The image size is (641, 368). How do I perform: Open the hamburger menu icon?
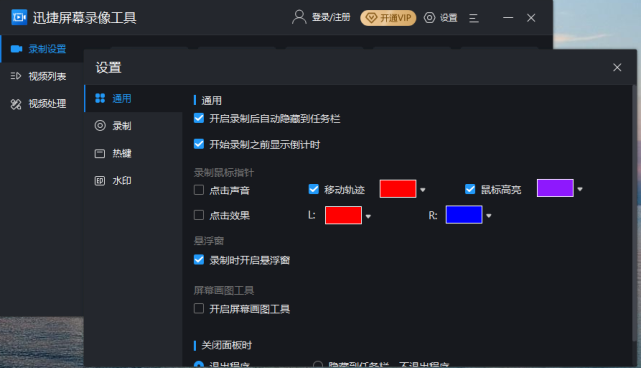[474, 18]
